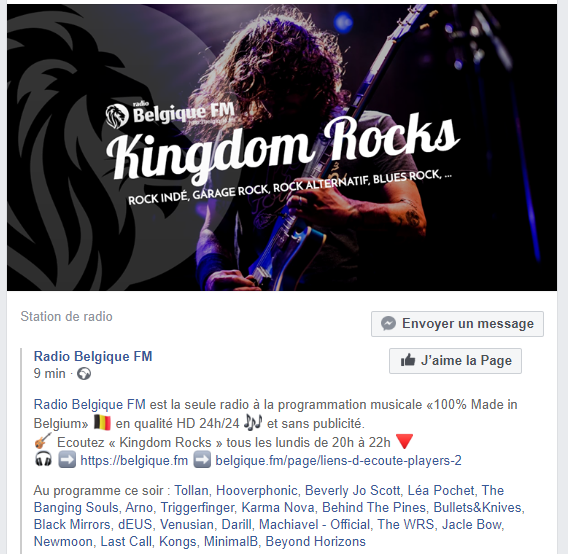The height and width of the screenshot is (554, 568).
Task: Click the Belgique FM lion logo
Action: click(117, 116)
